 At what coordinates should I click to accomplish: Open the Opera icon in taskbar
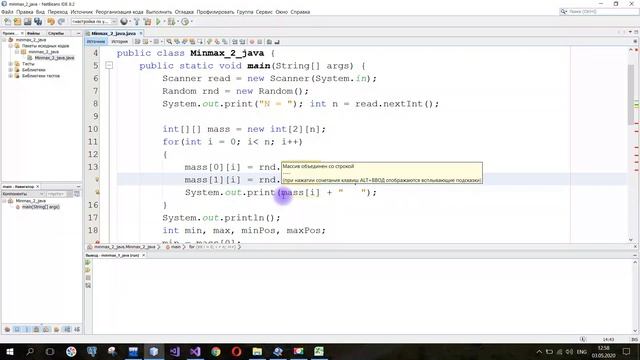click(236, 351)
